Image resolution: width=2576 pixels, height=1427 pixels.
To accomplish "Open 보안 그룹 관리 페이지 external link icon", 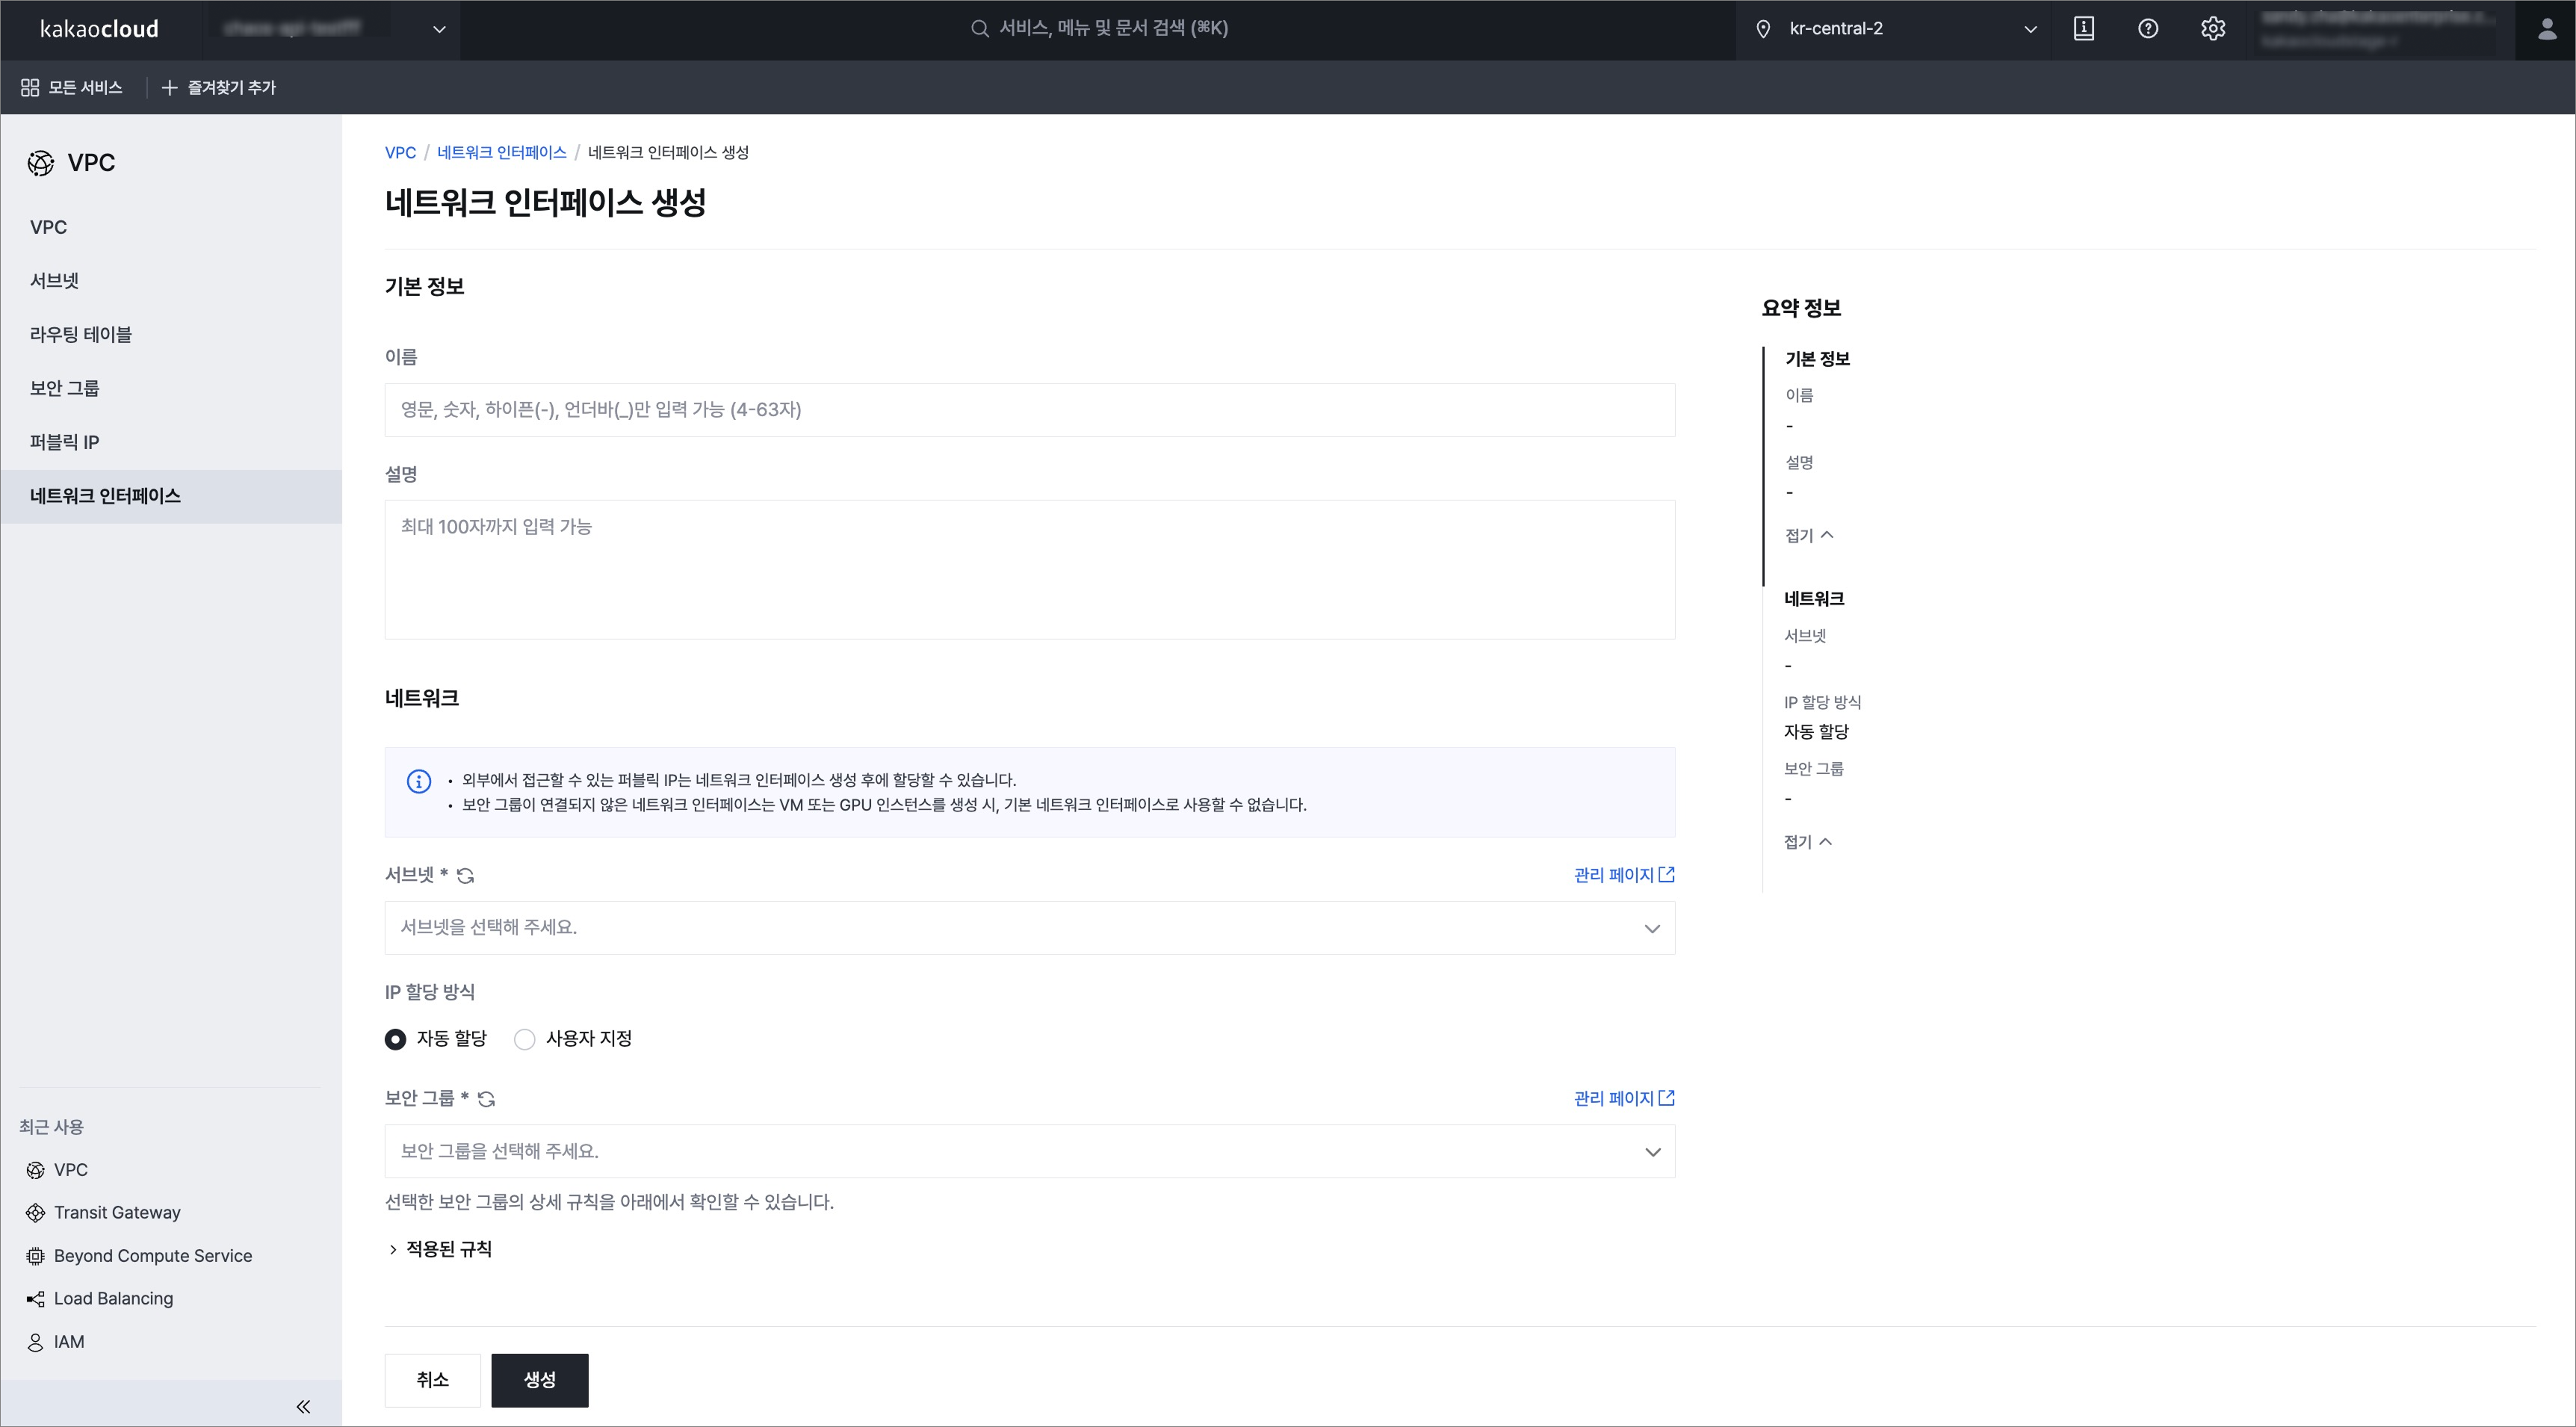I will pos(1665,1097).
